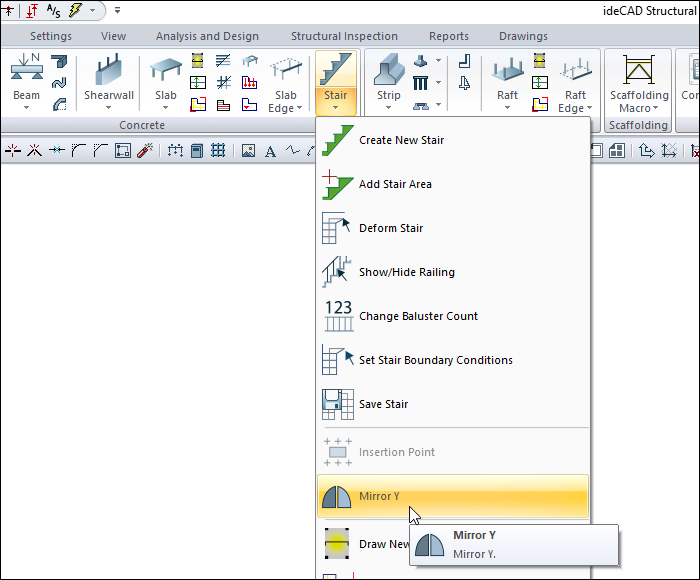700x580 pixels.
Task: Expand the Slab dropdown arrow
Action: coord(166,108)
